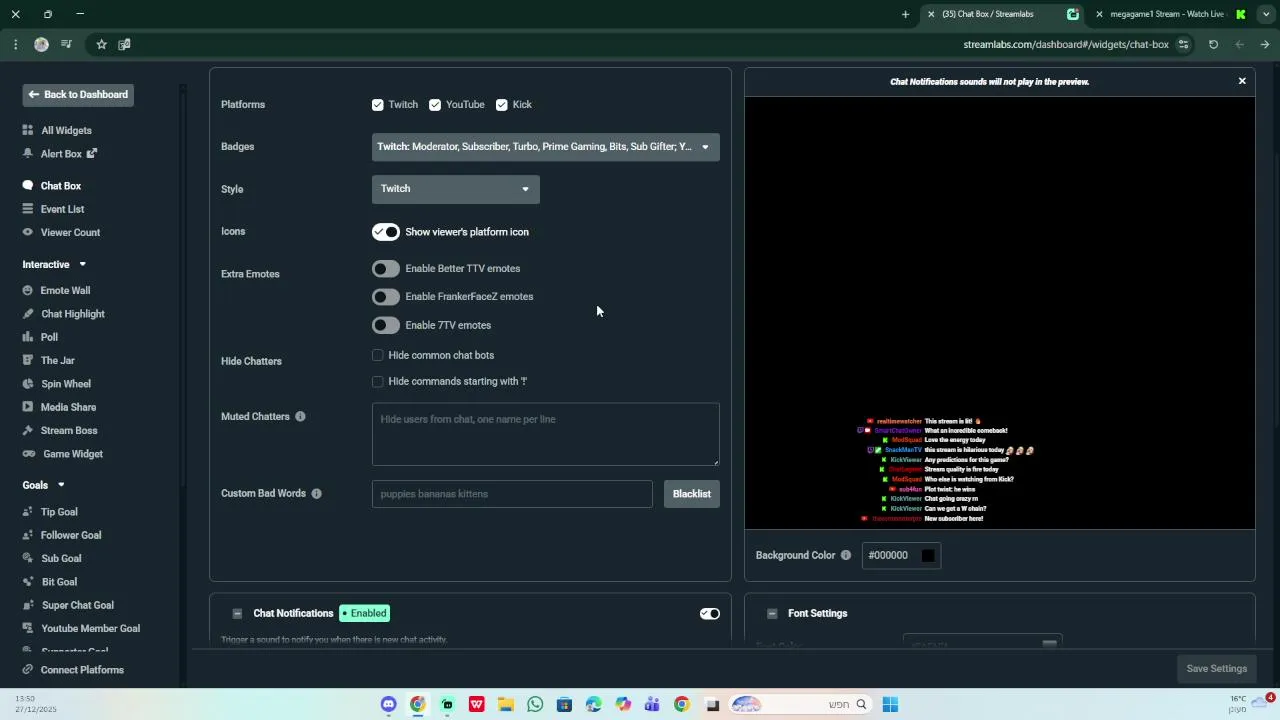The height and width of the screenshot is (720, 1280).
Task: Collapse the Chat Notifications section
Action: (x=237, y=614)
